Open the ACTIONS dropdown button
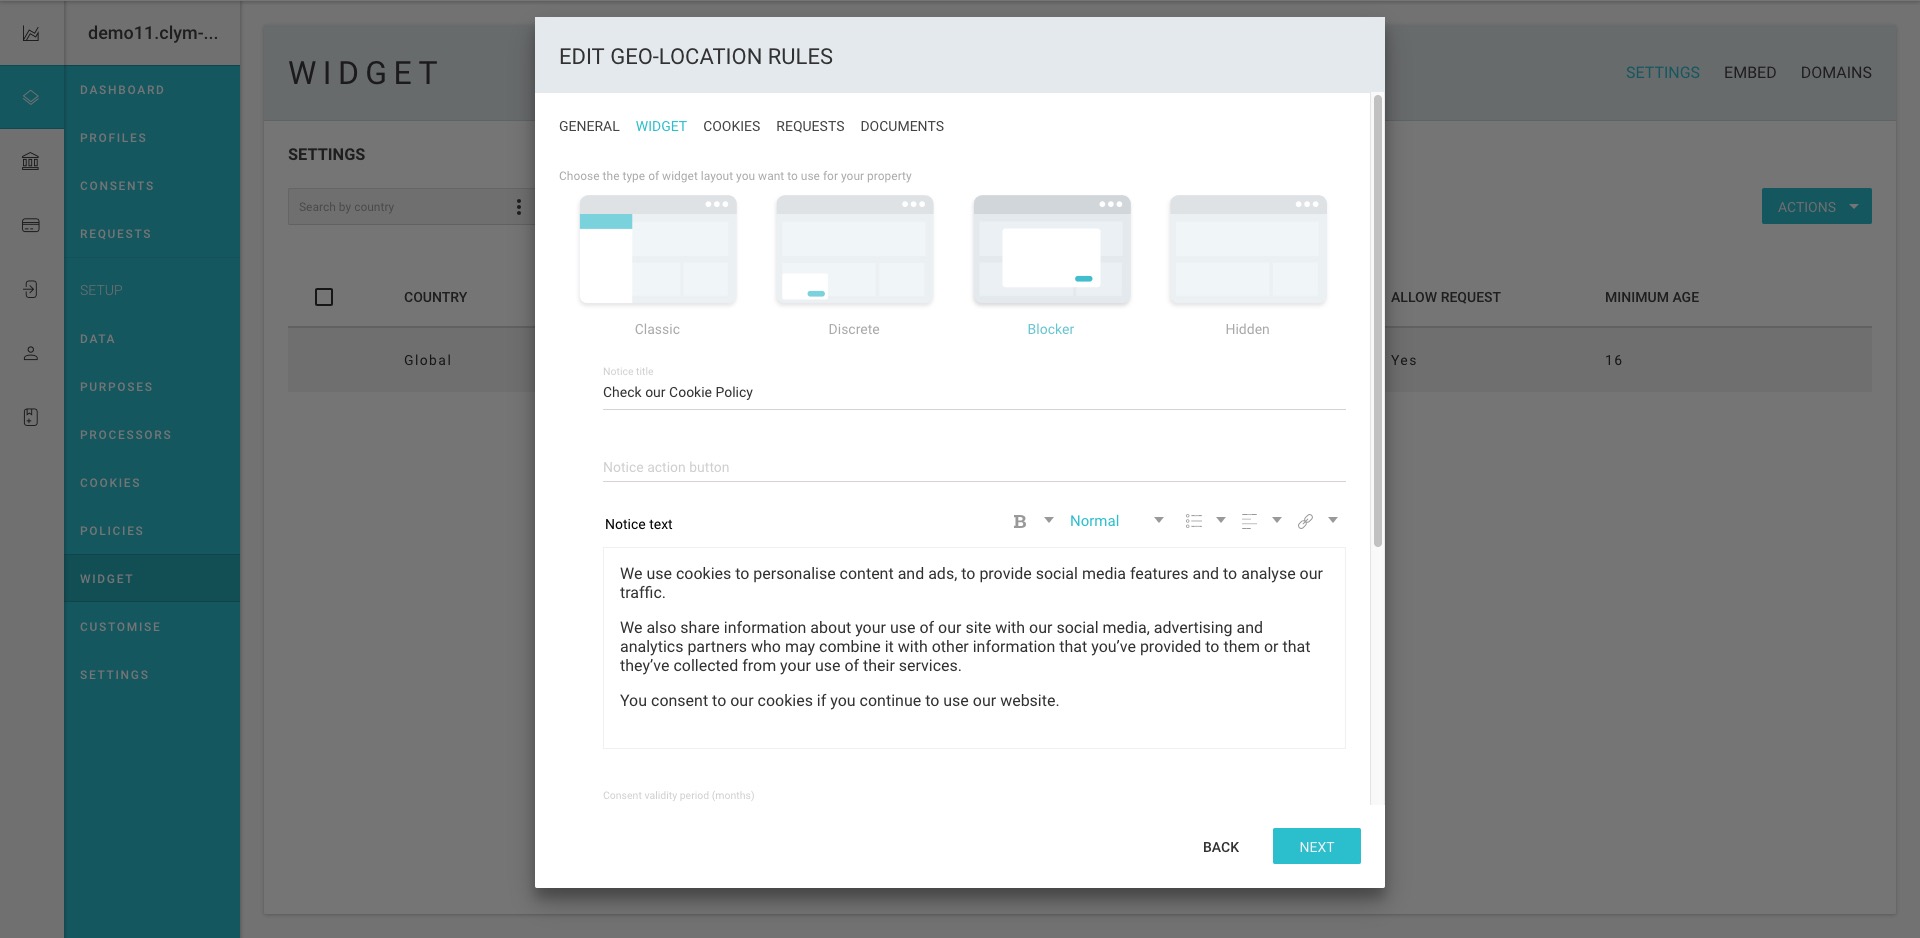 click(1816, 207)
